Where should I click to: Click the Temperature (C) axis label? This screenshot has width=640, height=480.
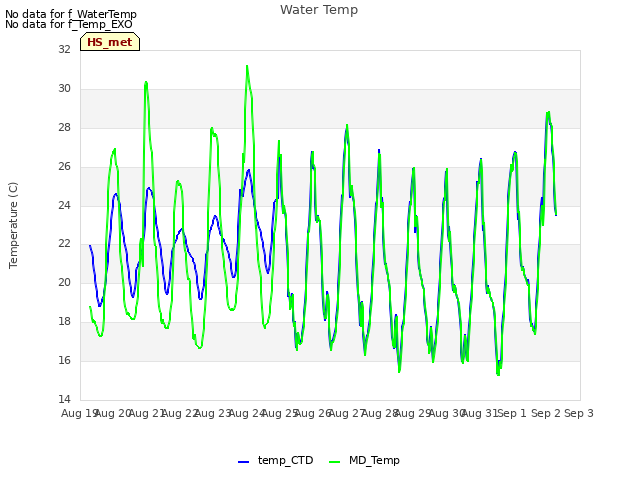point(13,225)
